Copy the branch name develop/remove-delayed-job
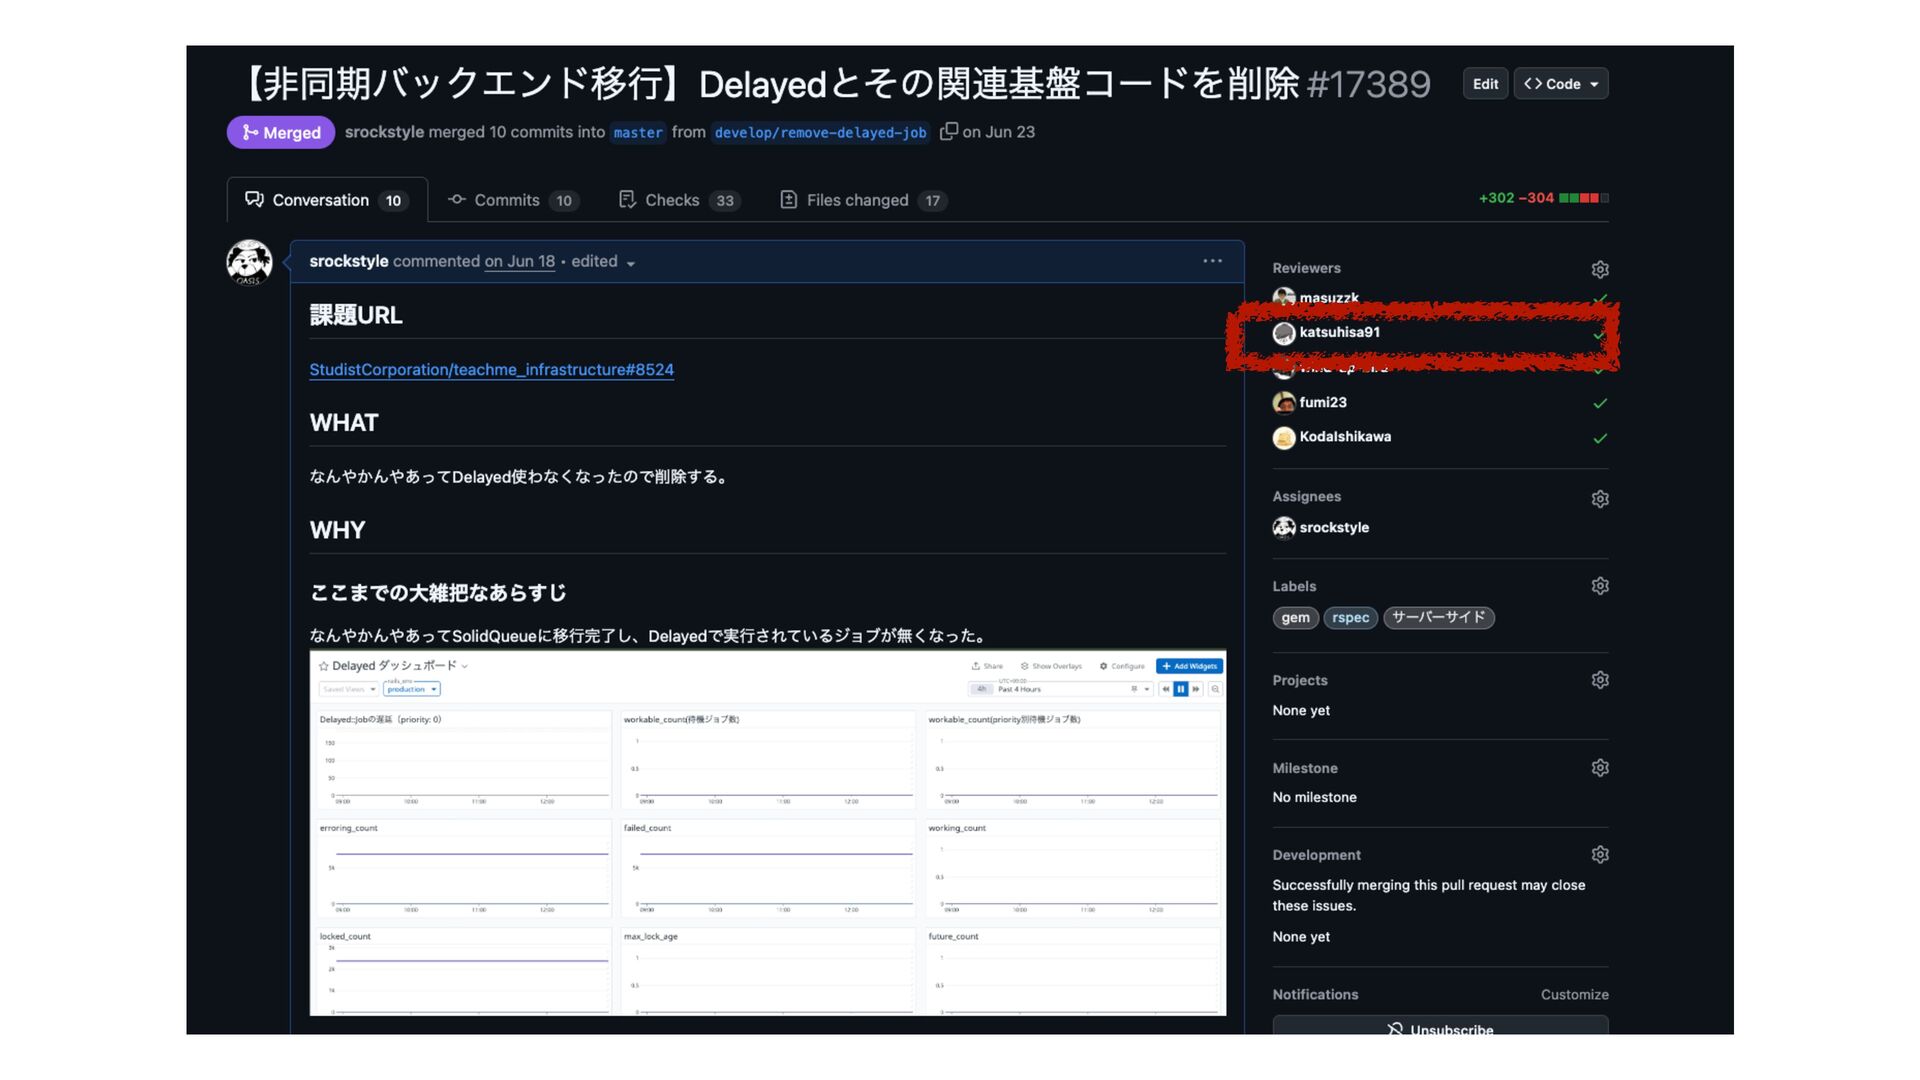The image size is (1920, 1080). (x=948, y=131)
